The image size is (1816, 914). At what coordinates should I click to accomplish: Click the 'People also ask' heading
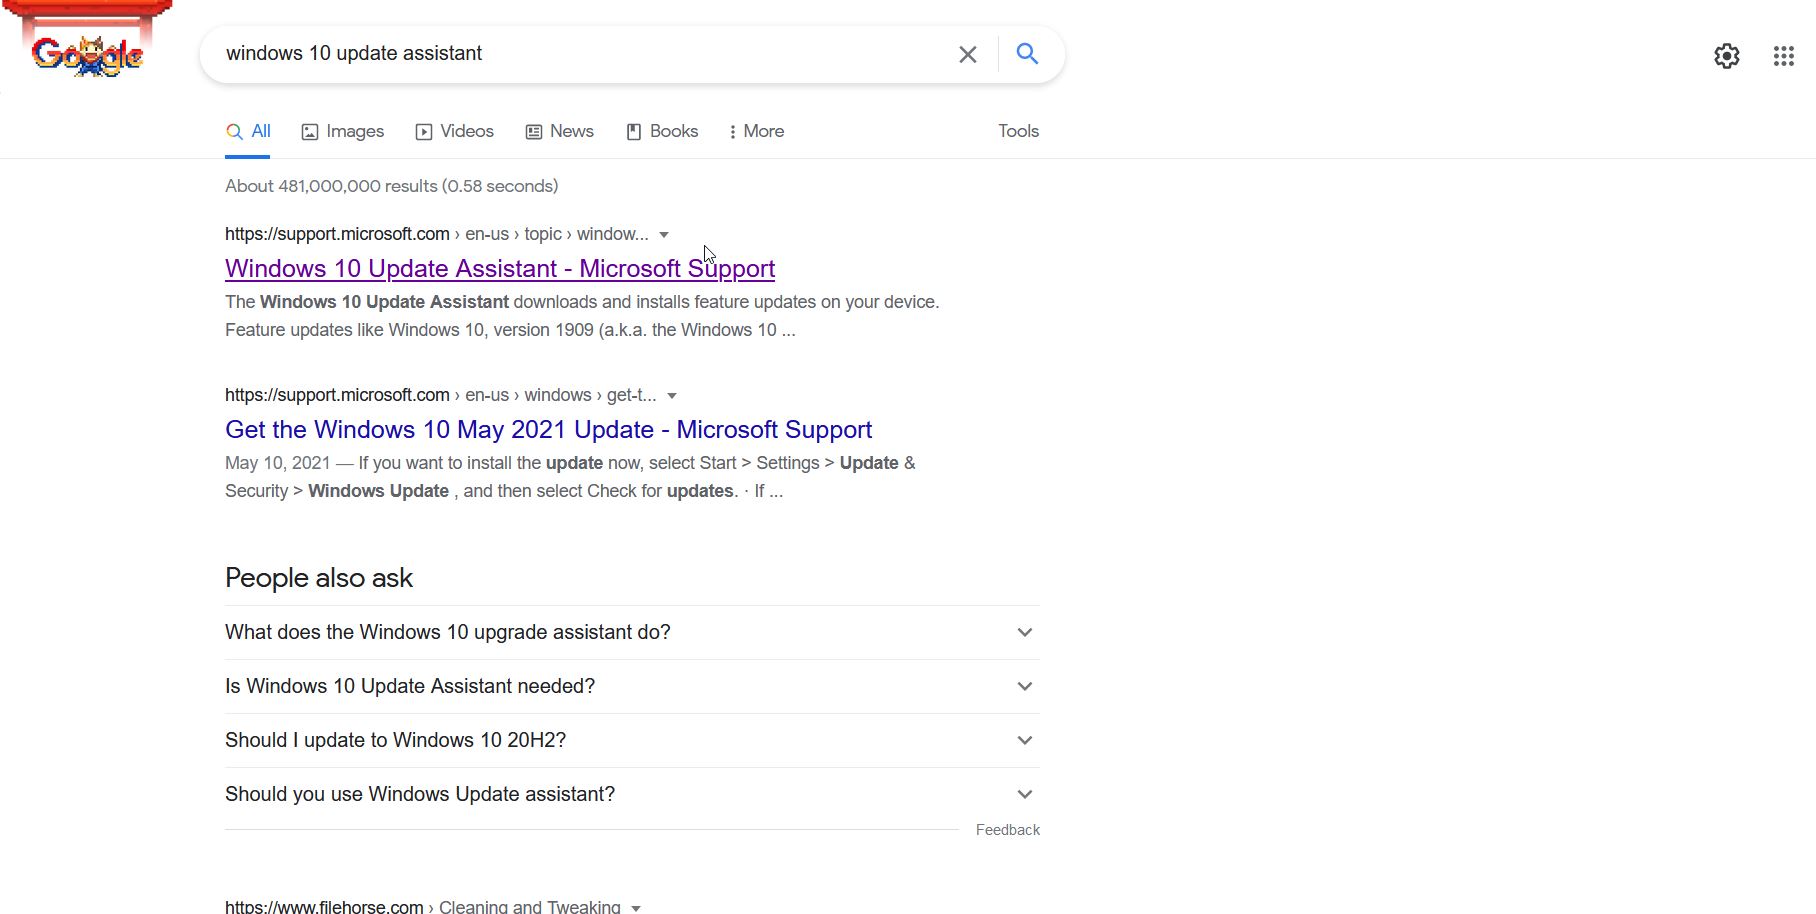coord(319,578)
